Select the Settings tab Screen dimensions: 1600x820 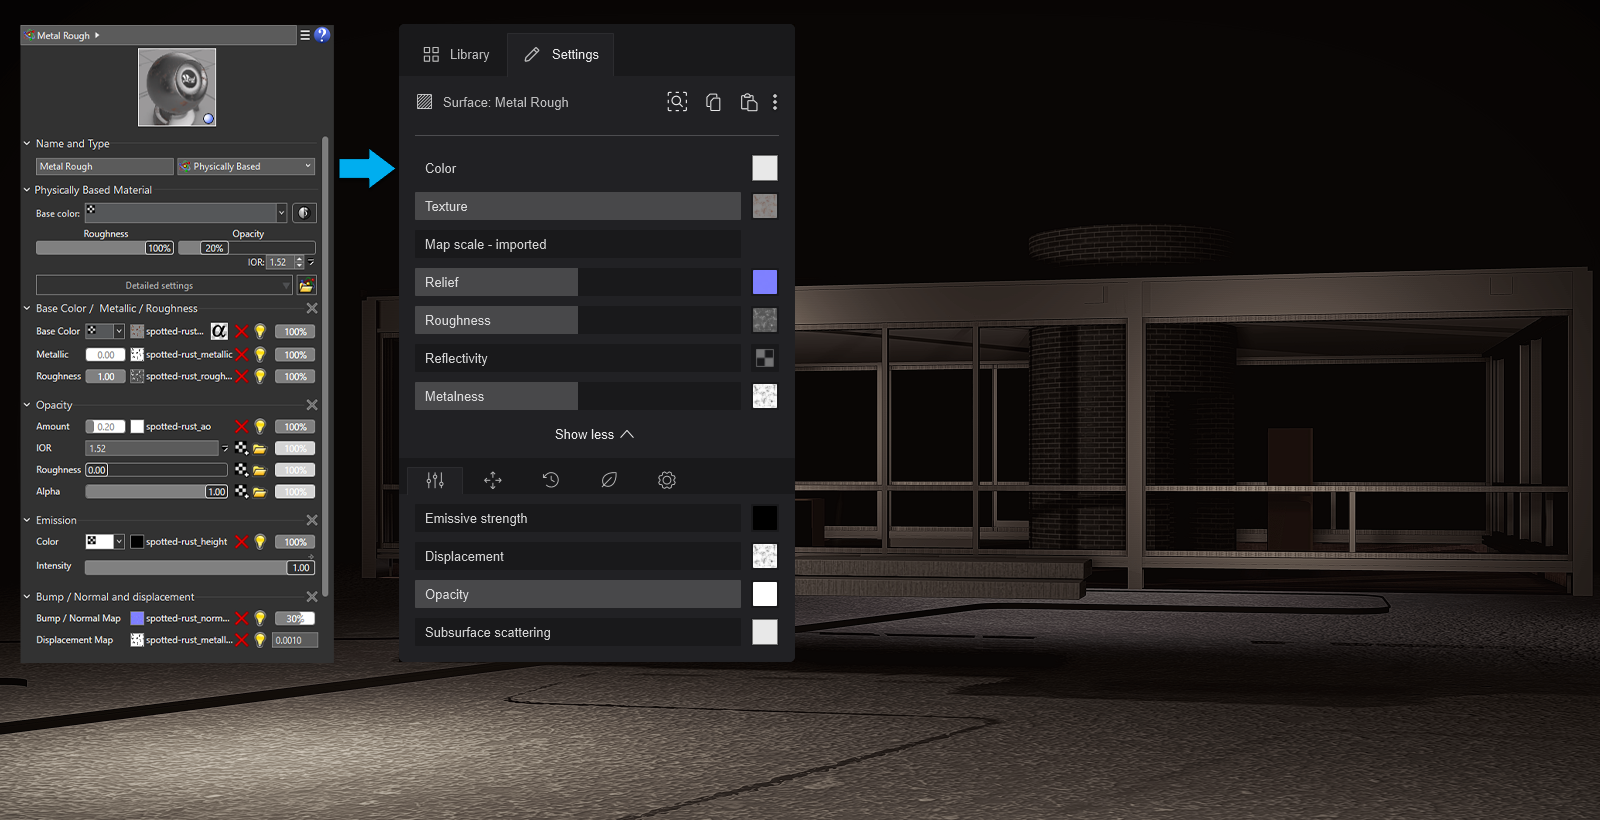[x=561, y=55]
